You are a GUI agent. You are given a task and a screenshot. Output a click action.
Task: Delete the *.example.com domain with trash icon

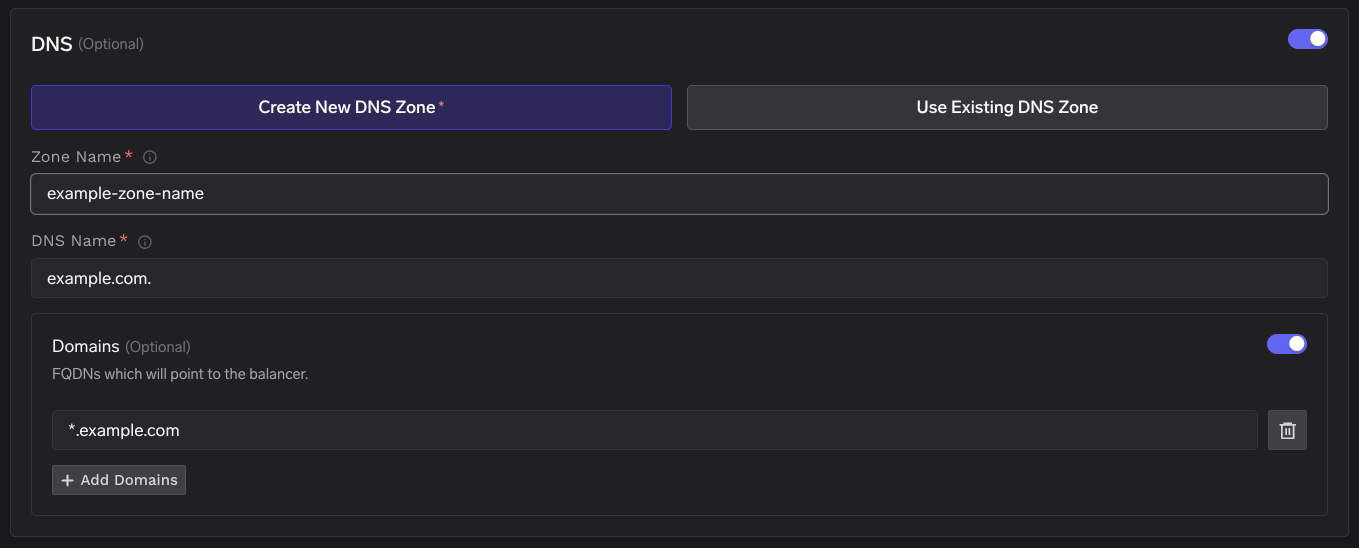[1287, 430]
